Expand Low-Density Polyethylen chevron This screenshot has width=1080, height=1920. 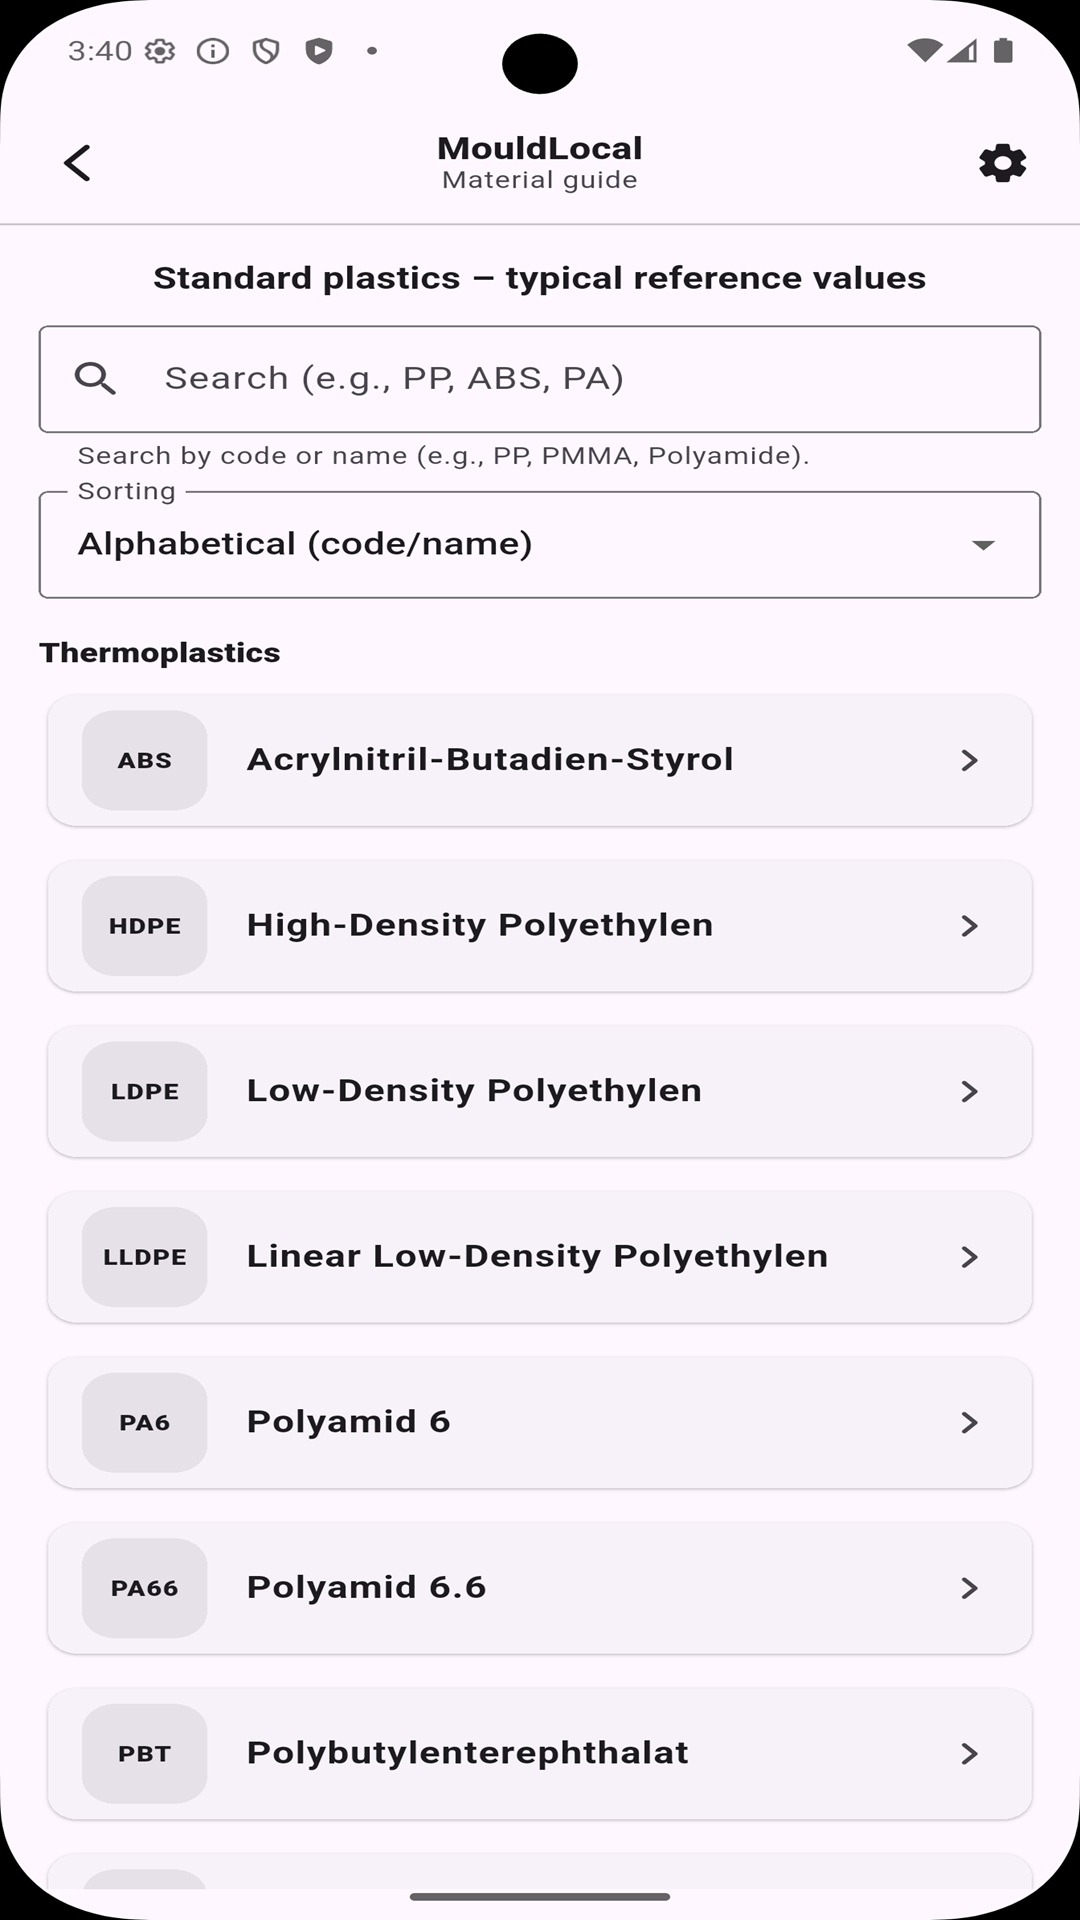968,1091
